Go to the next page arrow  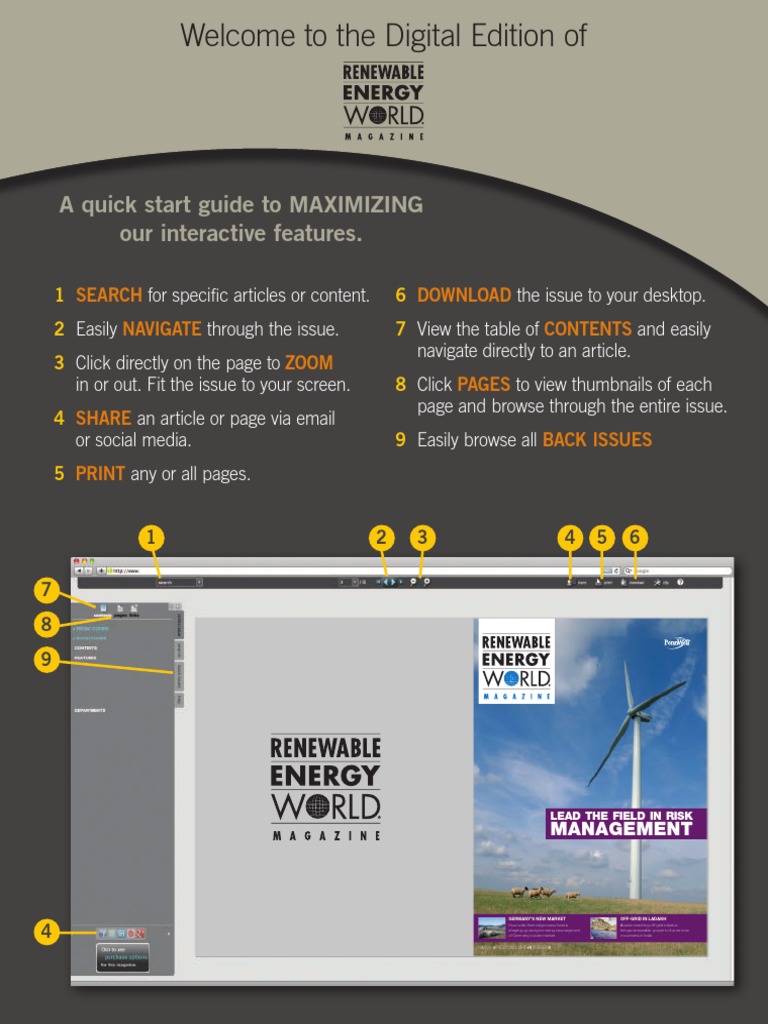coord(393,582)
